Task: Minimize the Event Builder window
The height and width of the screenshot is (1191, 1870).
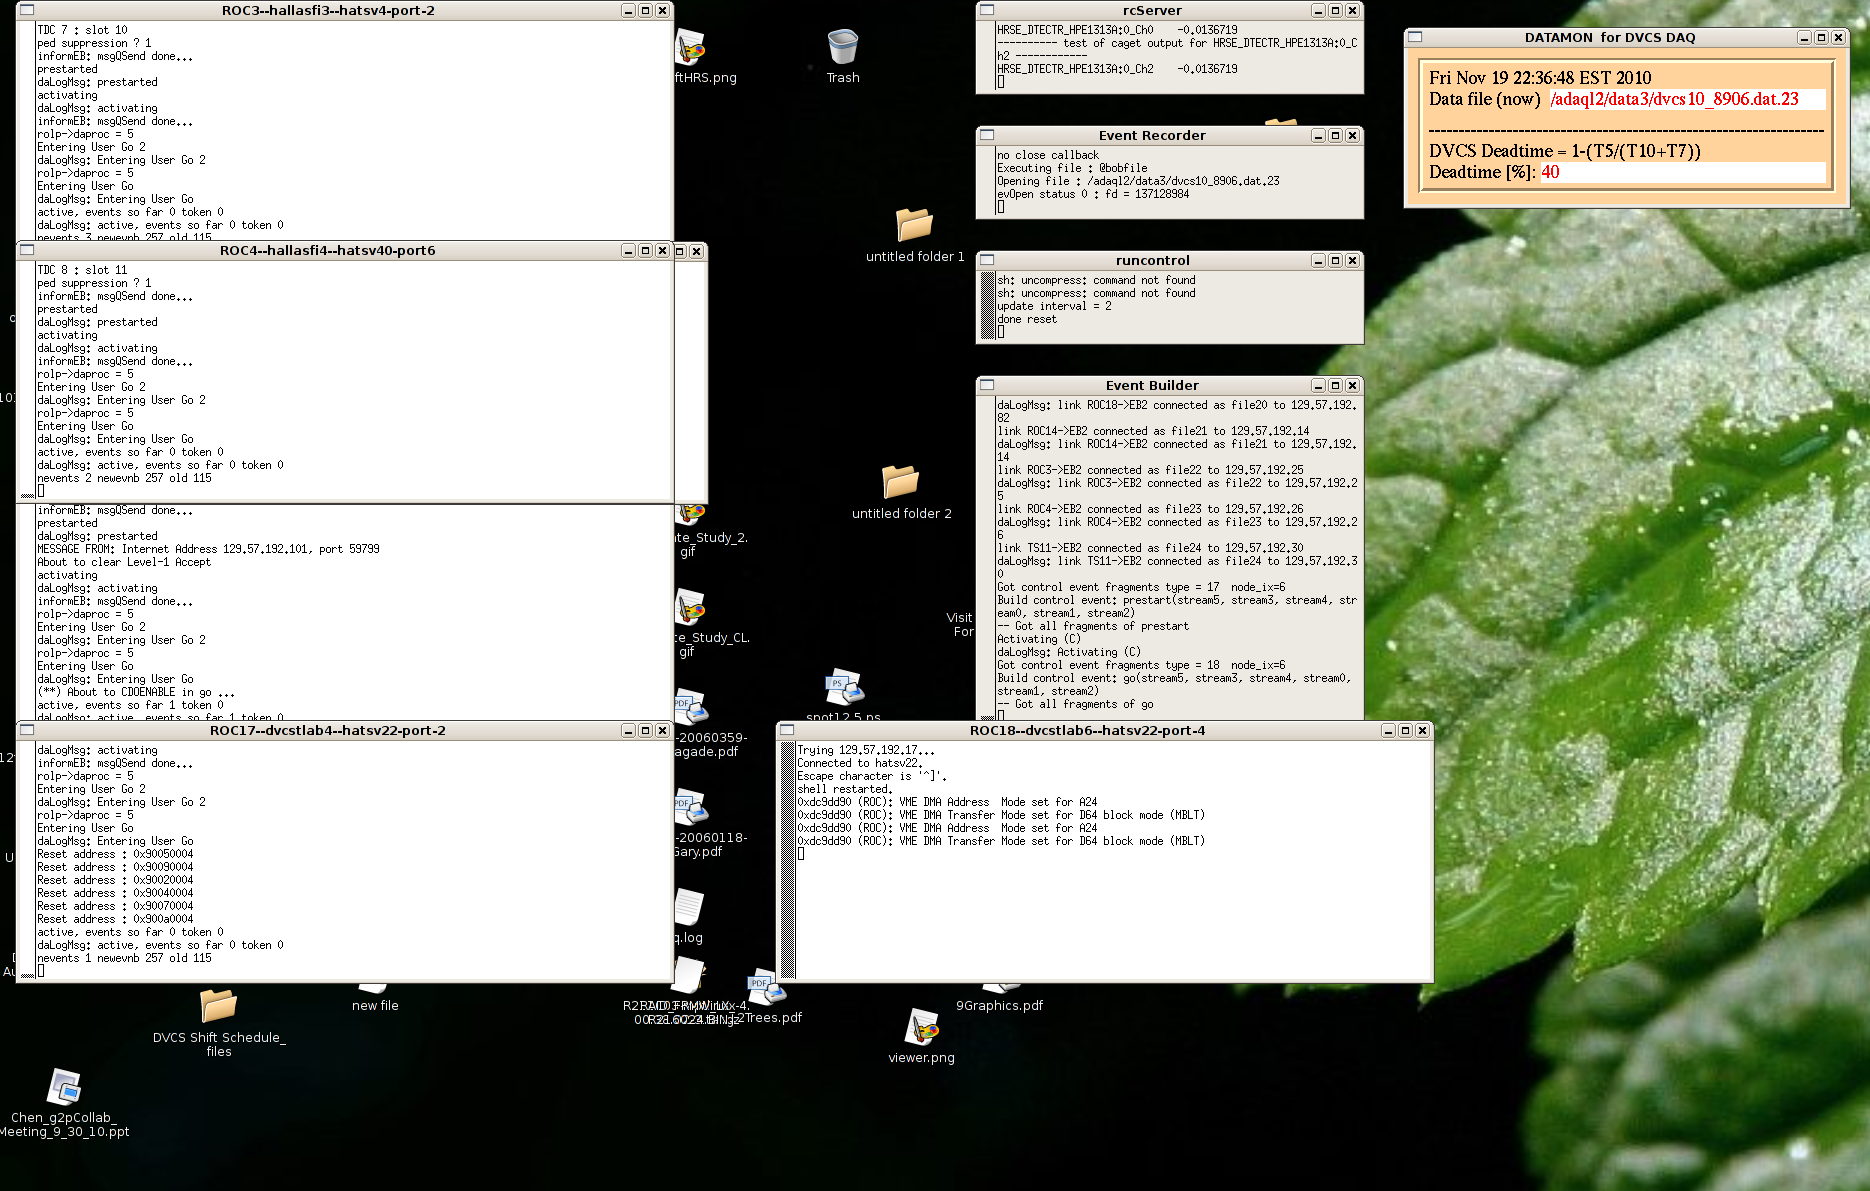Action: [x=1318, y=385]
